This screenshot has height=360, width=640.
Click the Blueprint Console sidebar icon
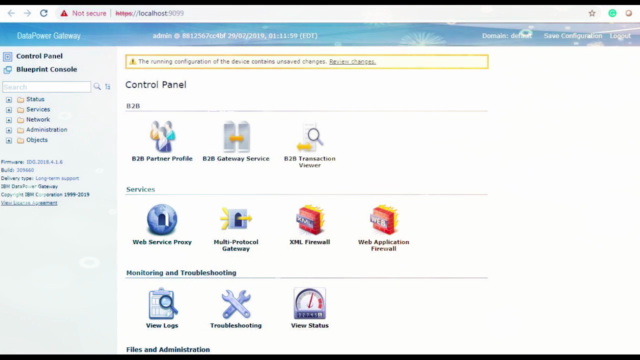click(x=7, y=70)
